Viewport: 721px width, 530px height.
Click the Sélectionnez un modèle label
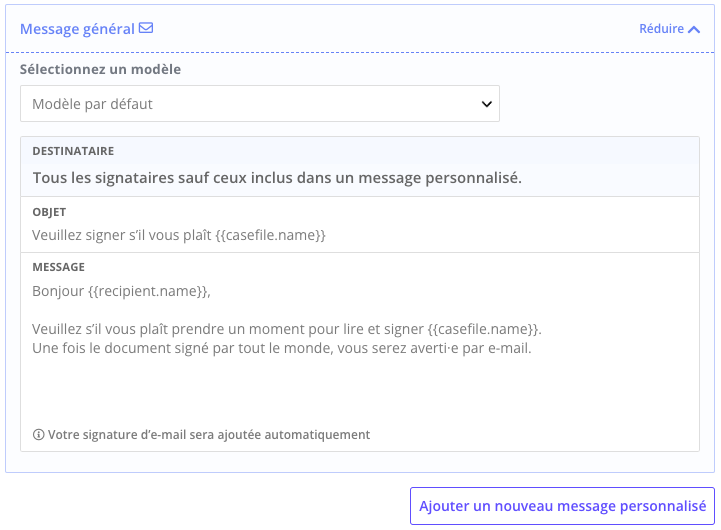click(x=100, y=69)
